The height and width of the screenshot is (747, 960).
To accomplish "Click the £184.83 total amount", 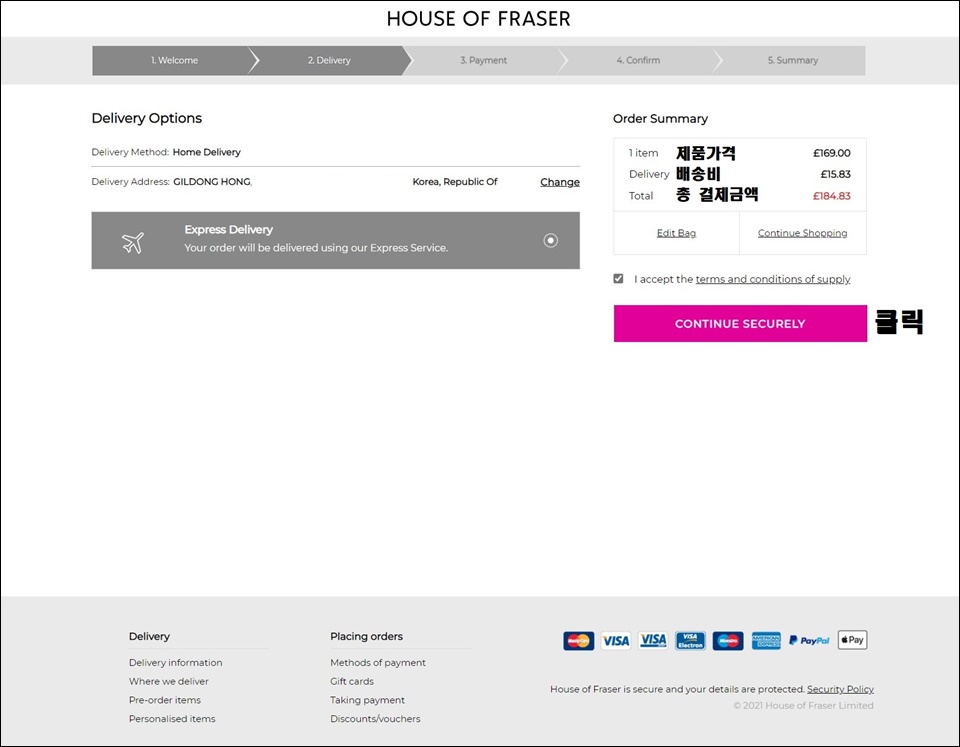I will [x=831, y=196].
